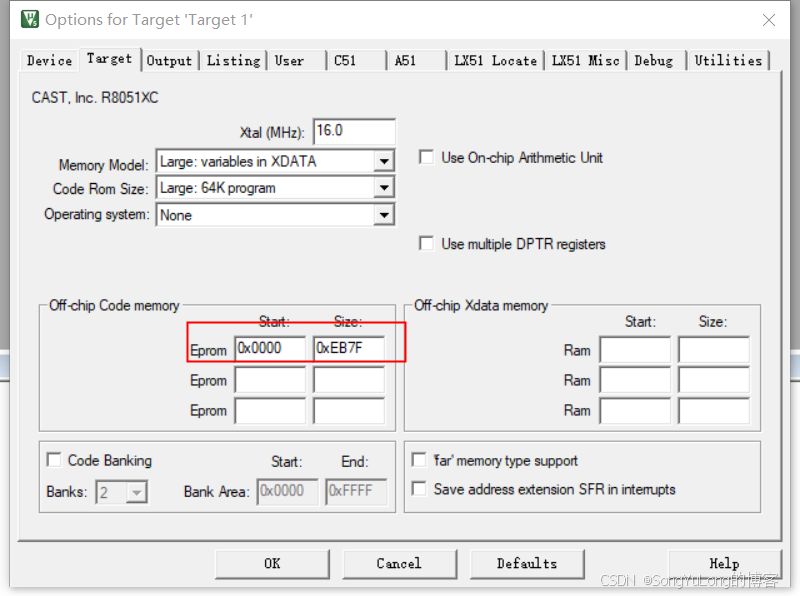Switch to the Device tab
Screen dimensions: 800x596
tap(49, 61)
